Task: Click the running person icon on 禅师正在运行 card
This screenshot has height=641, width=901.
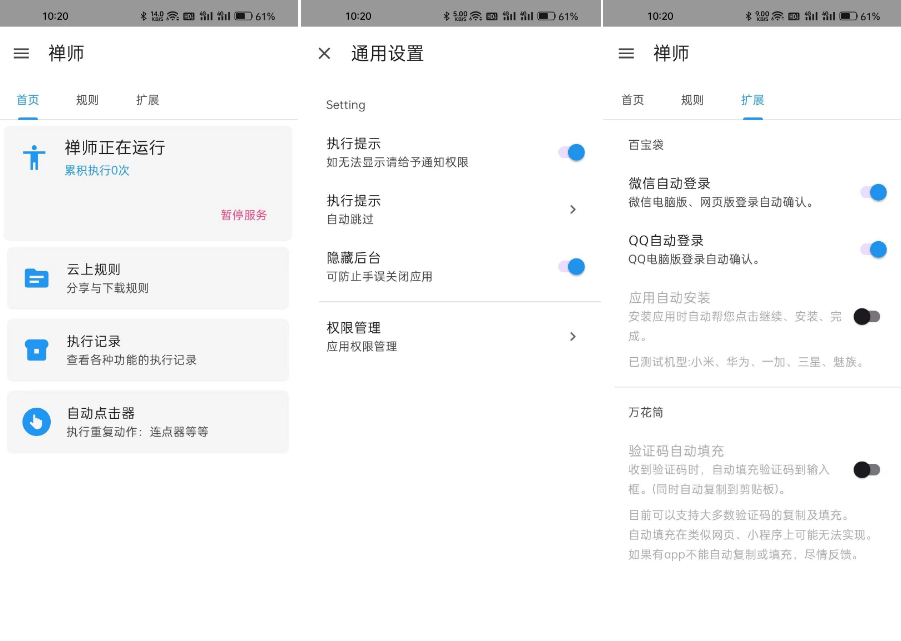Action: [x=36, y=155]
